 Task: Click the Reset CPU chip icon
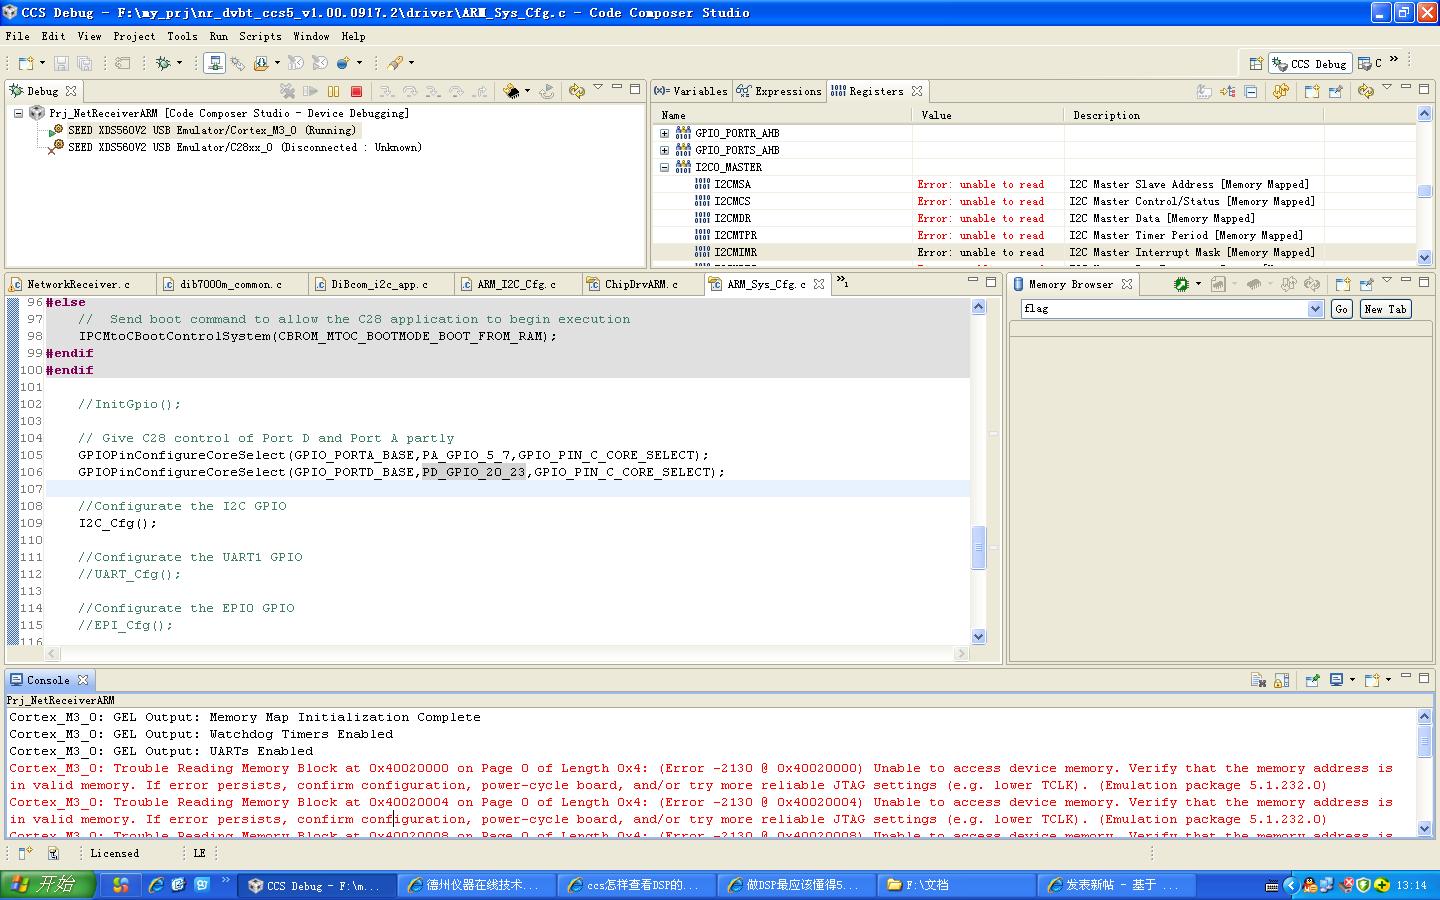[x=512, y=91]
